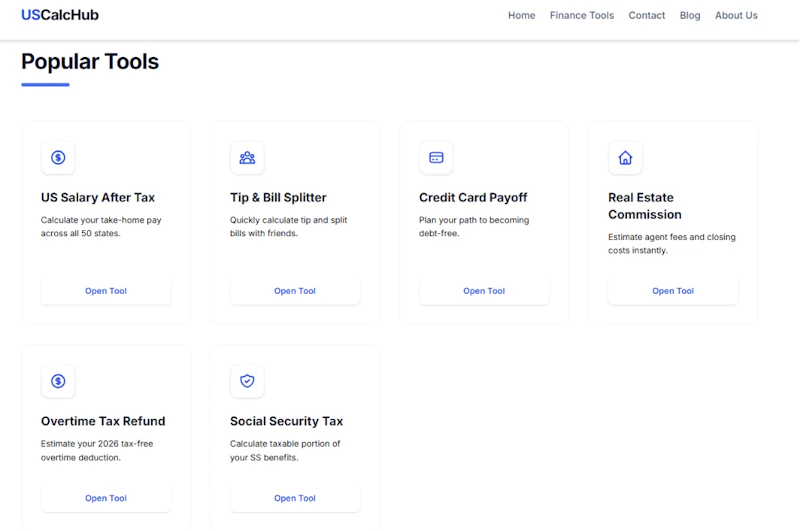800x531 pixels.
Task: Open Tool for Overtime Tax Refund
Action: click(x=106, y=498)
